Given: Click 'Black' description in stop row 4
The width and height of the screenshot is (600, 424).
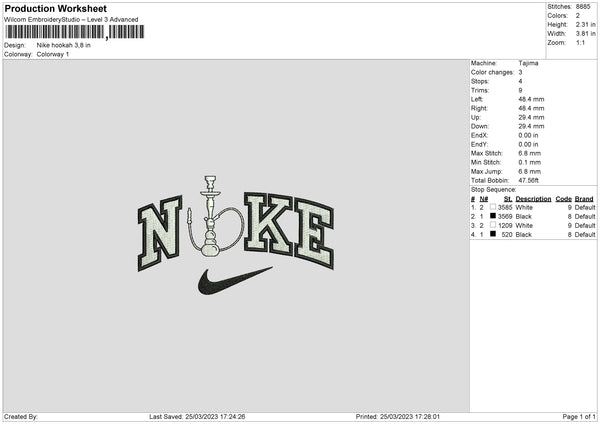Looking at the screenshot, I should point(523,235).
